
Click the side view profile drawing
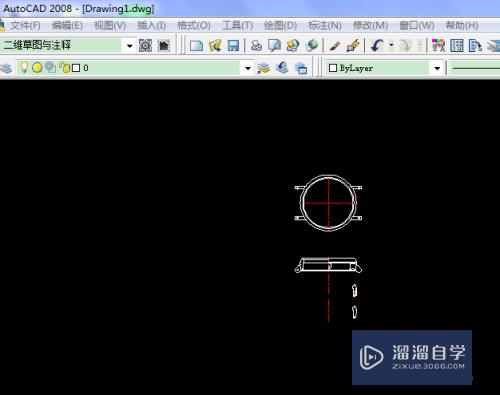328,265
